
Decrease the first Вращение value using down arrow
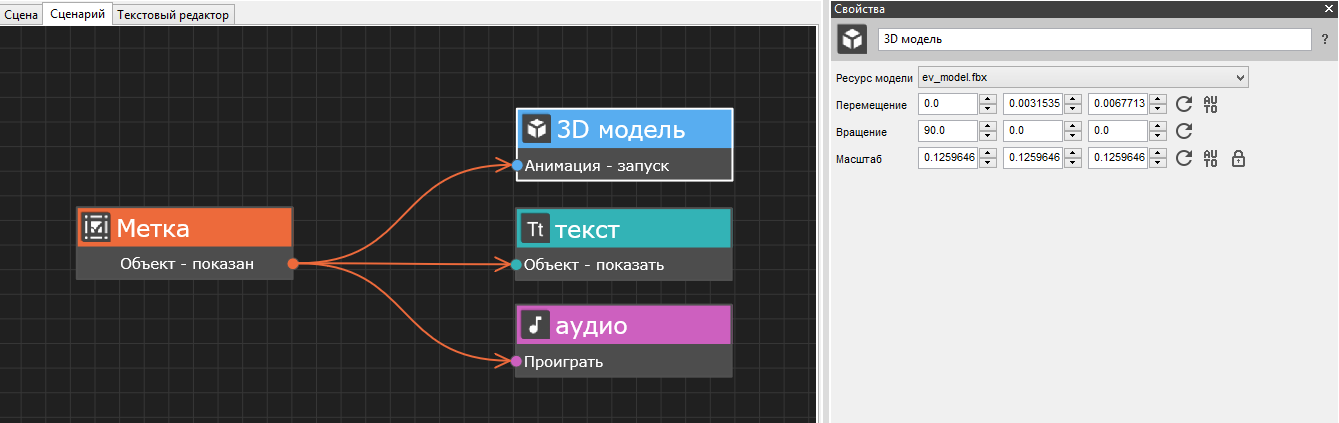click(x=988, y=136)
